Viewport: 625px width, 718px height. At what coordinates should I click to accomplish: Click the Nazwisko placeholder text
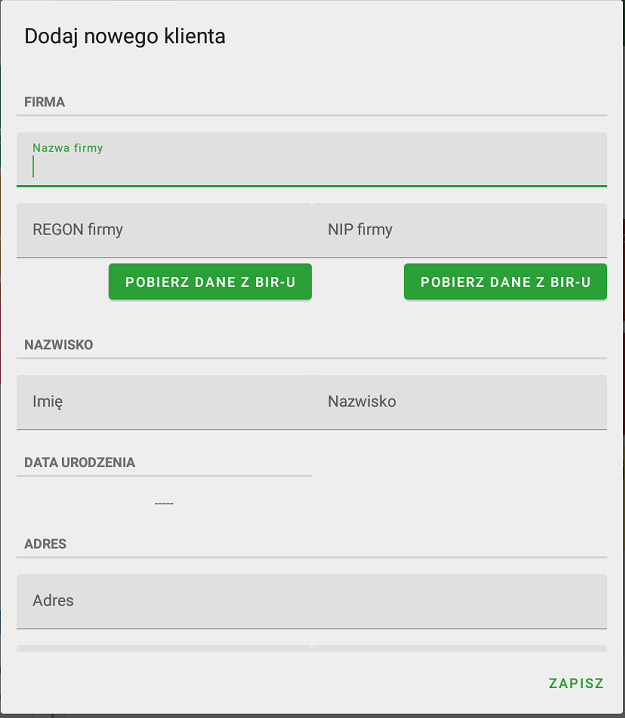(362, 402)
